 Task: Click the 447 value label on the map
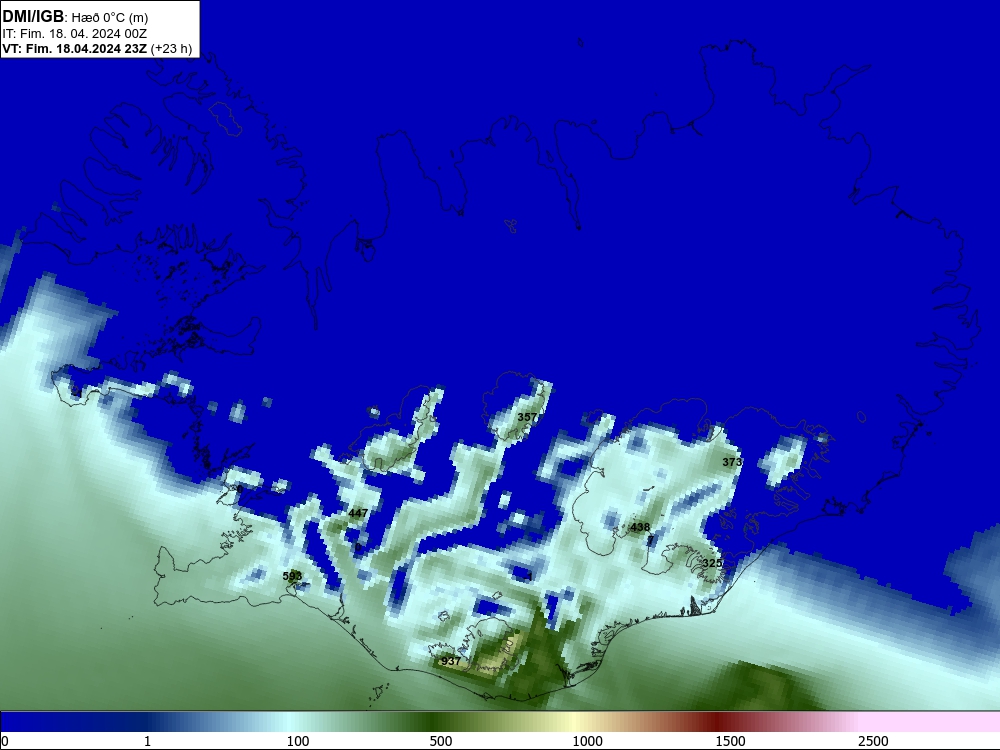click(358, 513)
